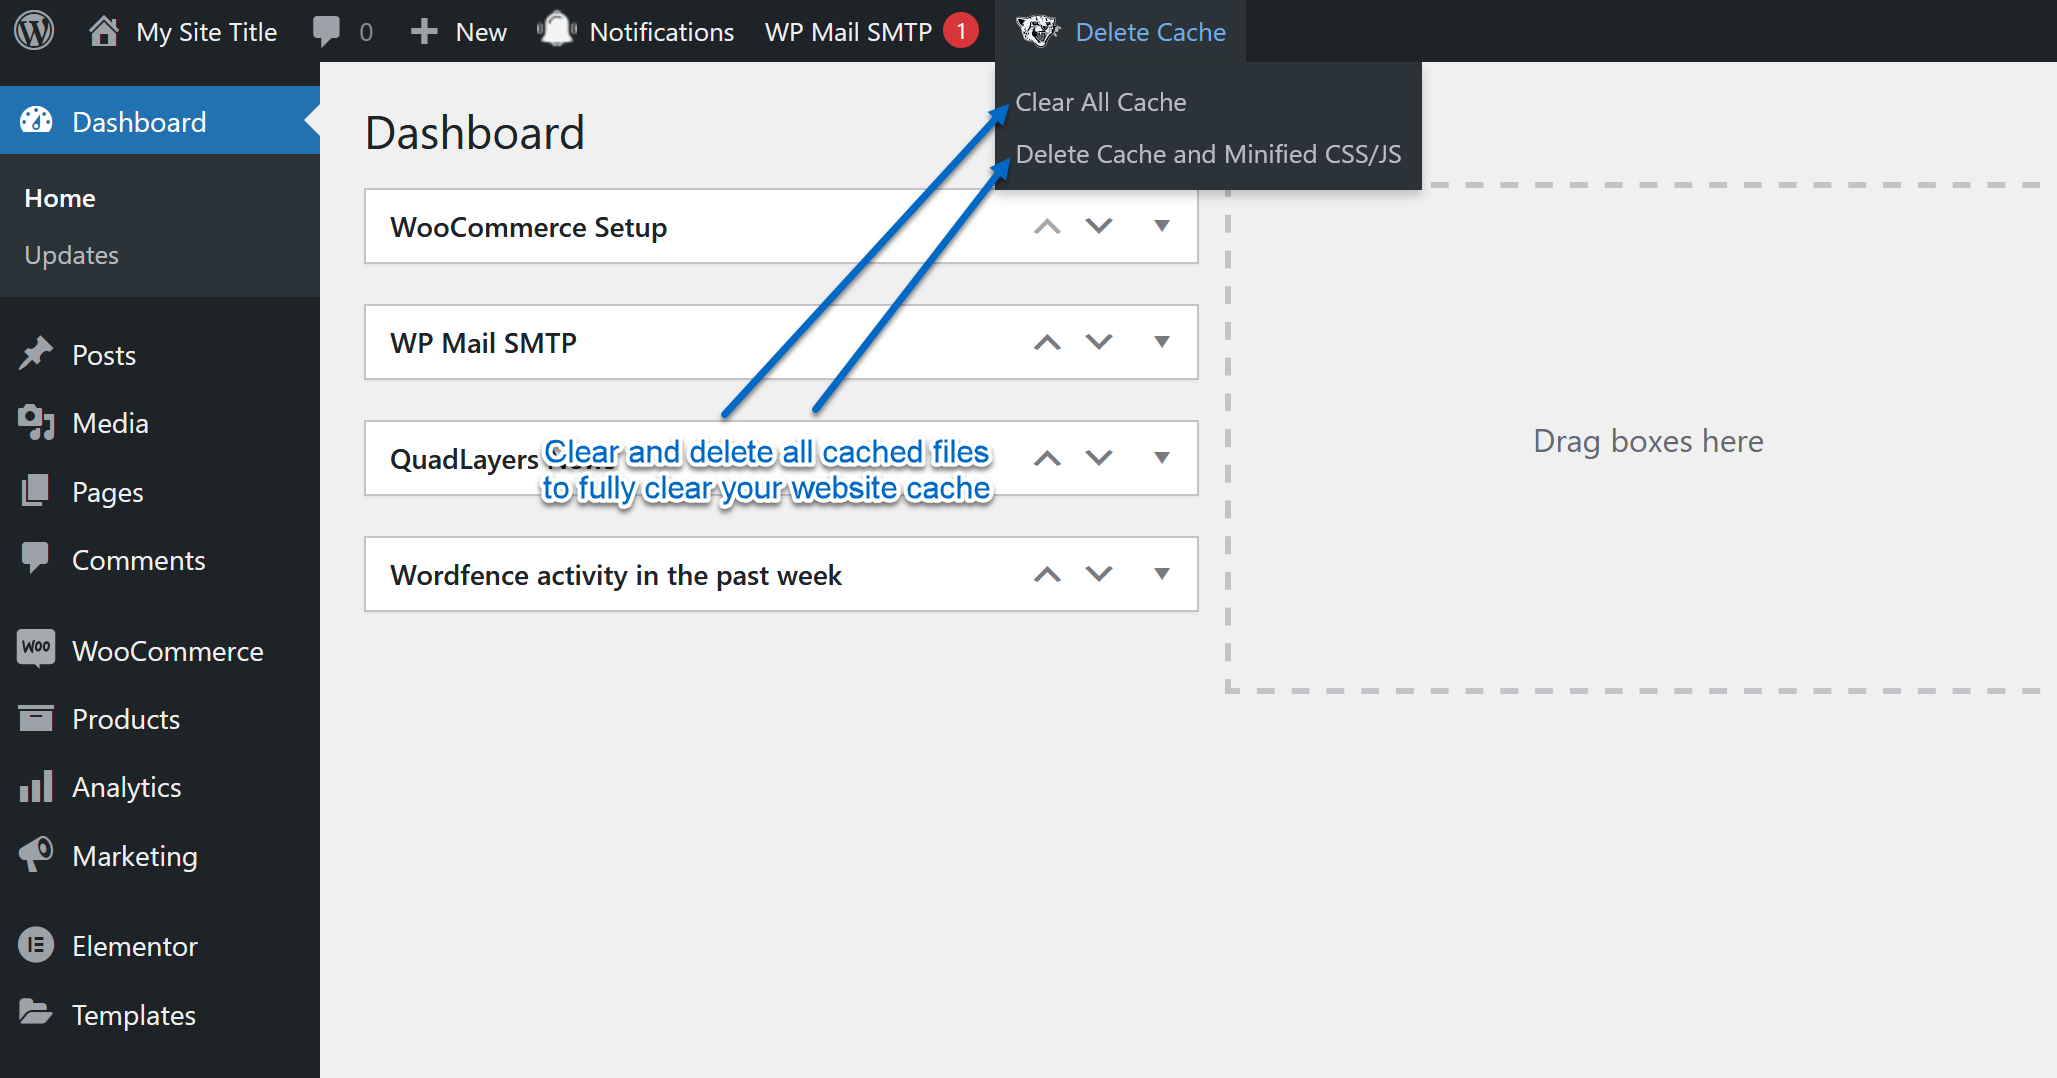Click the Templates folder icon

click(x=36, y=1013)
